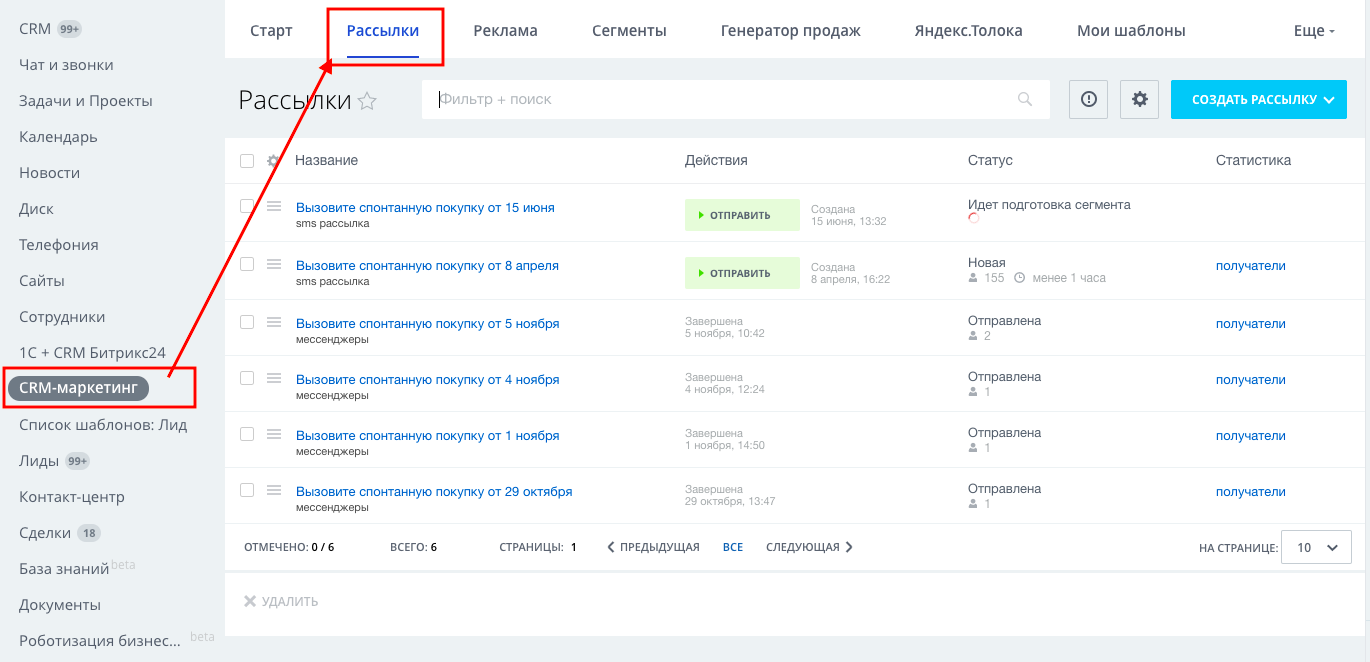The width and height of the screenshot is (1370, 662).
Task: Click the favorites star next to Рассылки title
Action: click(x=367, y=100)
